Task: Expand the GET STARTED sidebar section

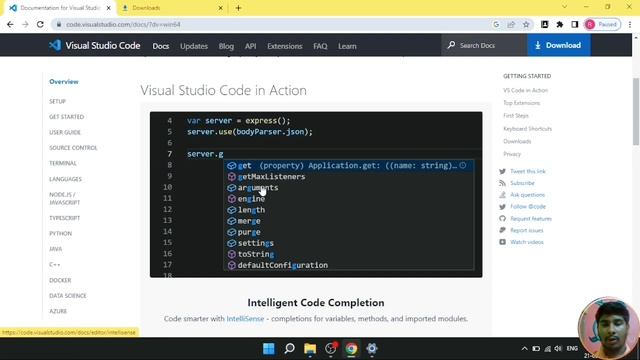Action: (x=67, y=117)
